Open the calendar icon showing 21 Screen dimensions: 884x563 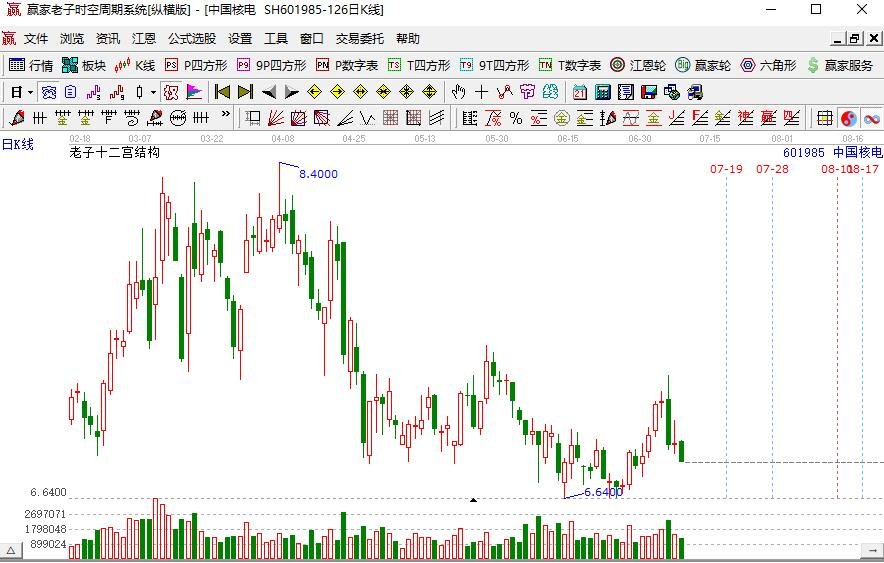(580, 92)
